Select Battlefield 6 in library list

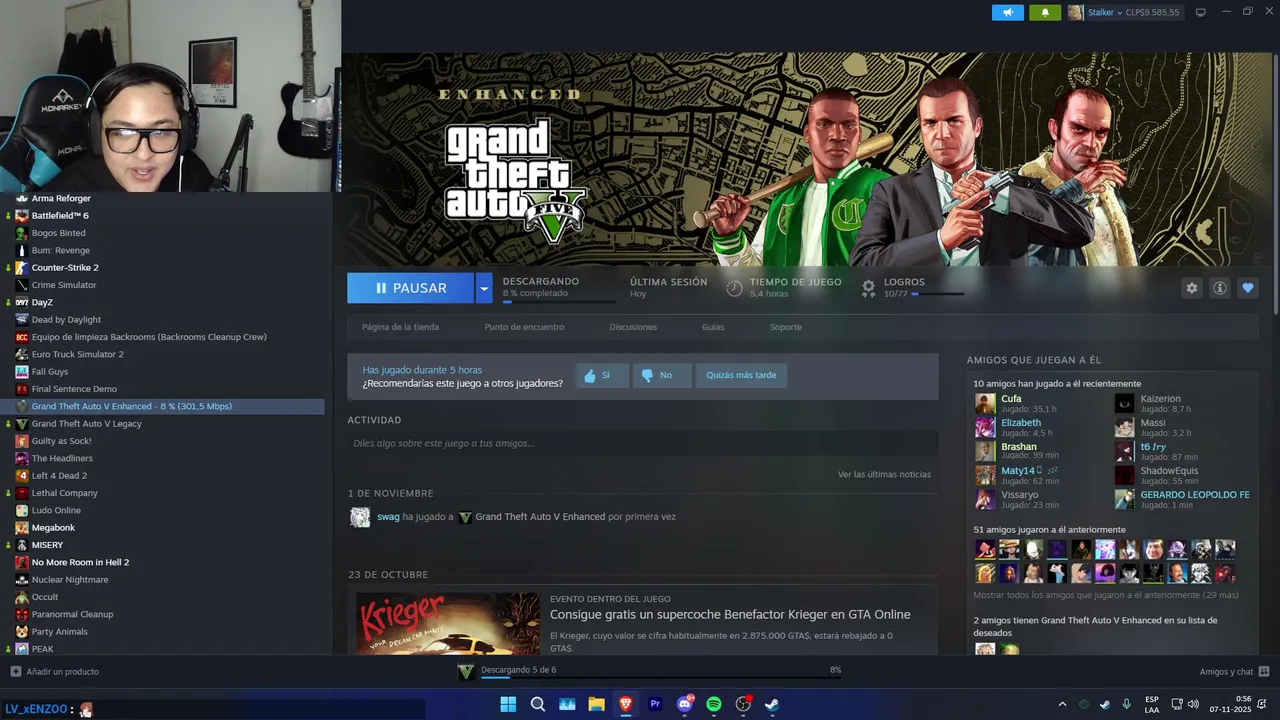point(60,216)
